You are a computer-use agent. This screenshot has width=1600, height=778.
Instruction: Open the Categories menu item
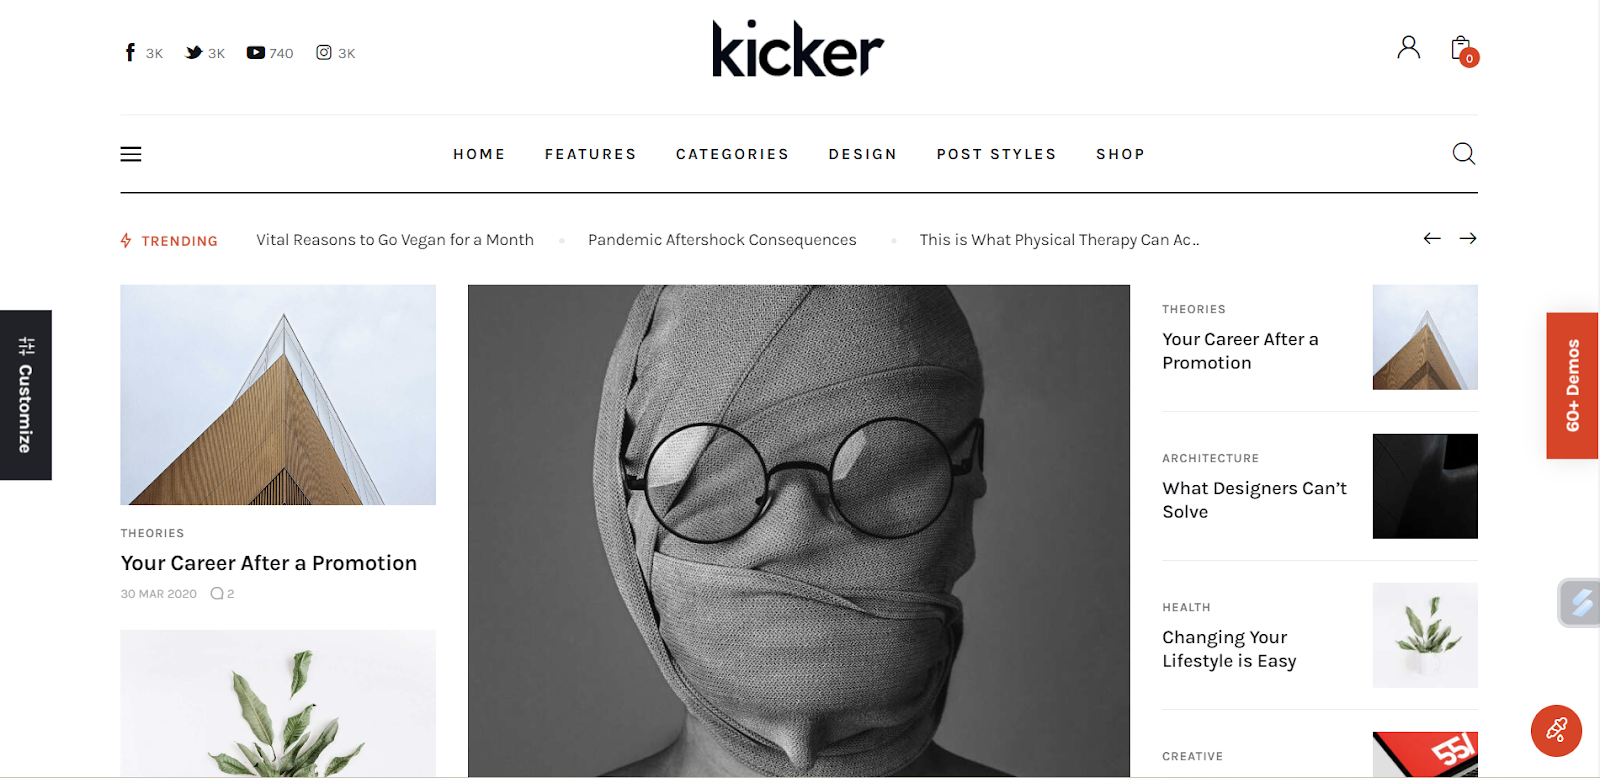click(x=732, y=154)
